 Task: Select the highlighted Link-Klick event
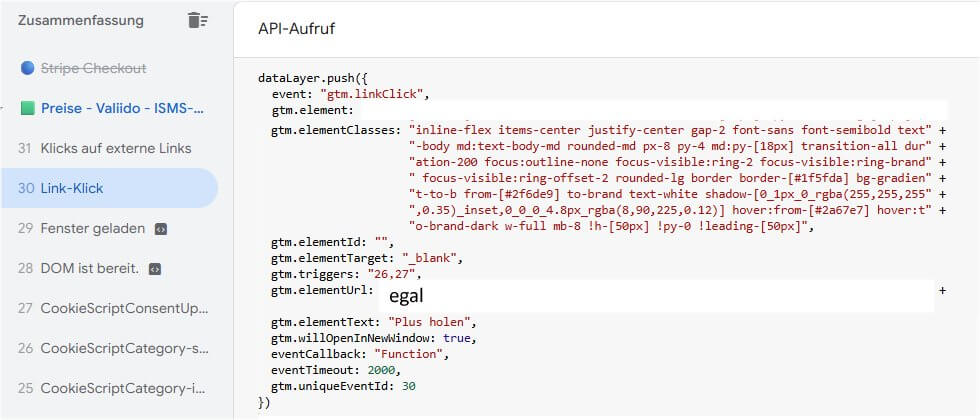72,188
